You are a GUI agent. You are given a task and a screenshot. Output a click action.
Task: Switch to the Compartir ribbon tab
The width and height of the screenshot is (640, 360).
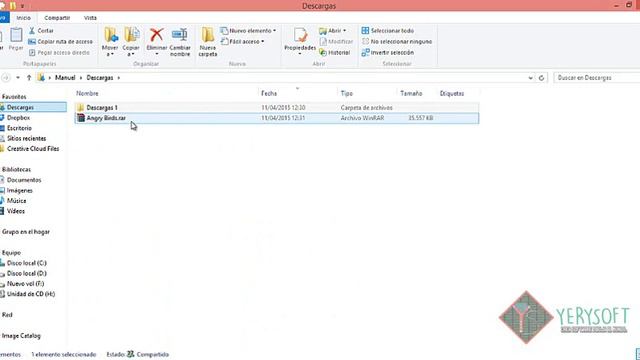57,18
